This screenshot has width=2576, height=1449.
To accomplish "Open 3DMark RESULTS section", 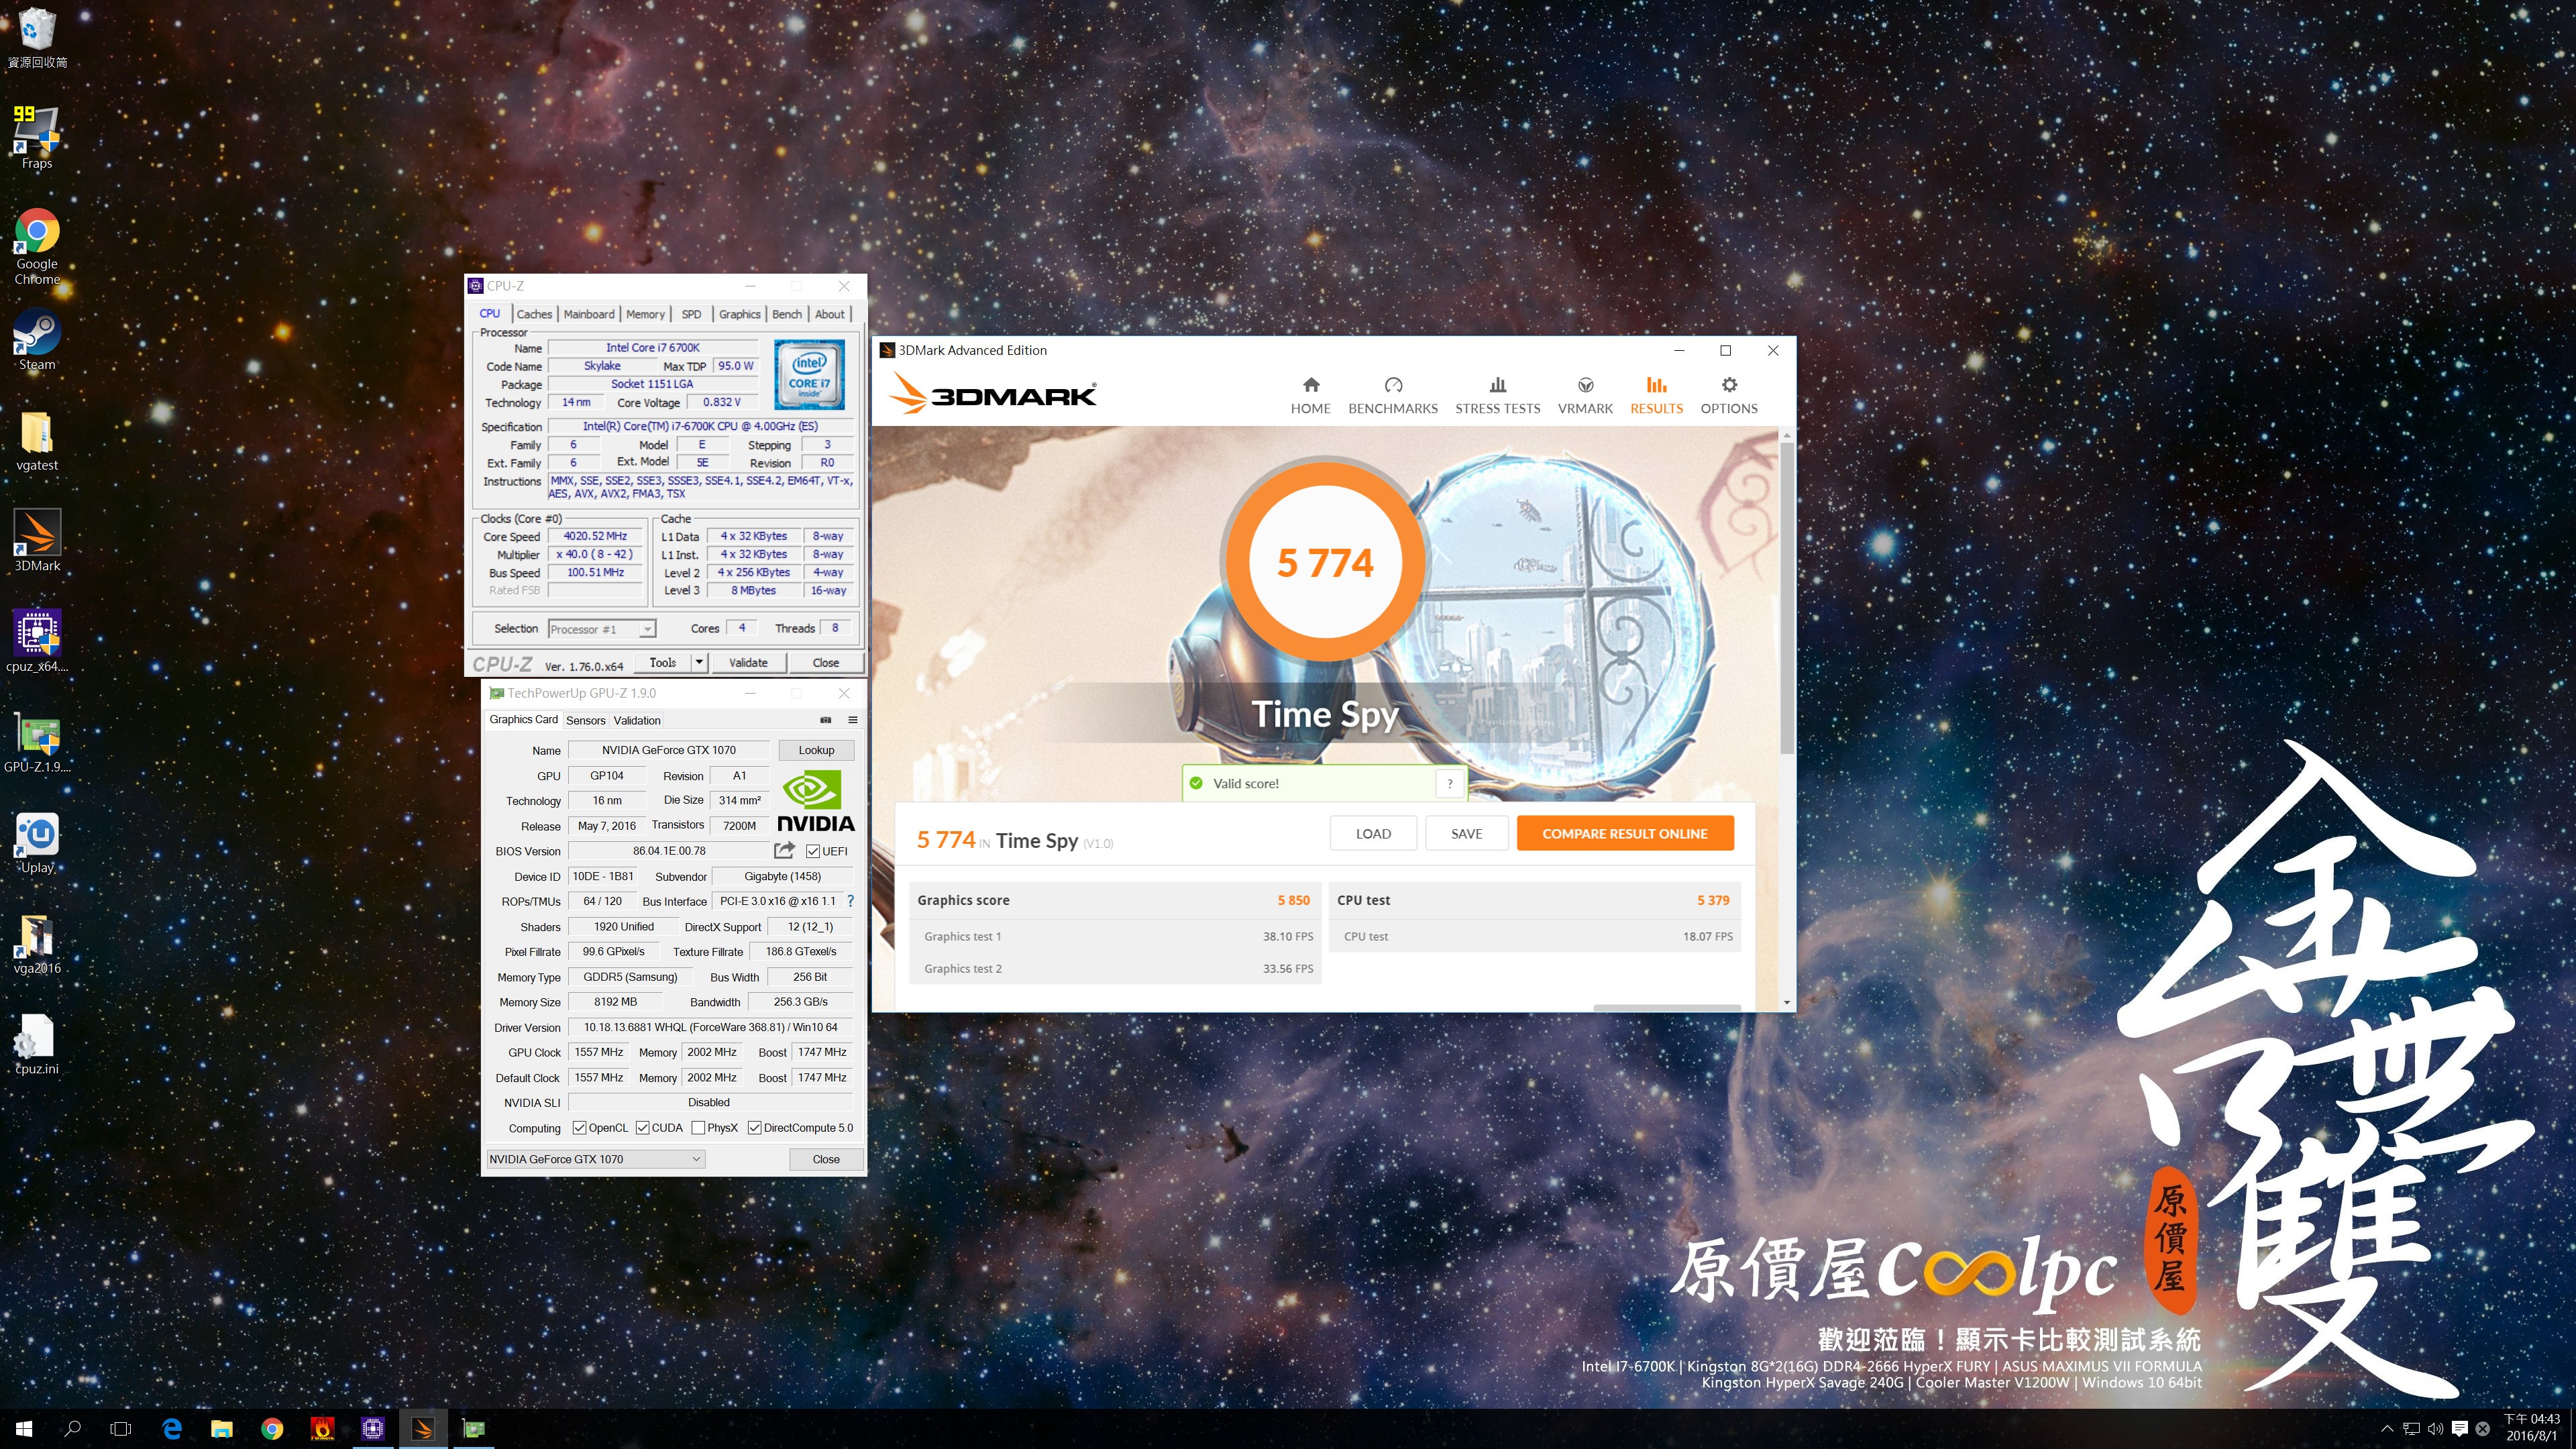I will tap(1656, 396).
